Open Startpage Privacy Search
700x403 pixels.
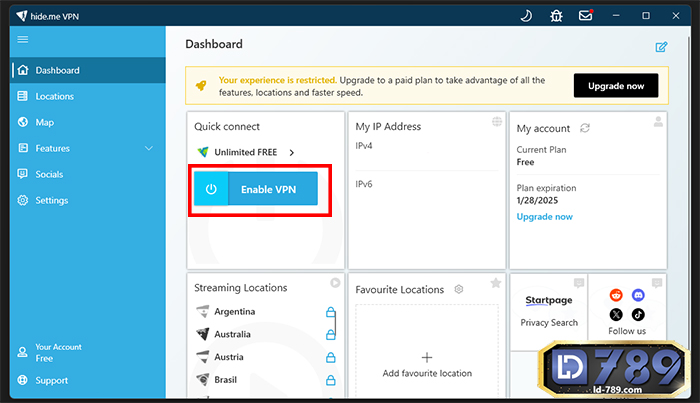pyautogui.click(x=549, y=311)
